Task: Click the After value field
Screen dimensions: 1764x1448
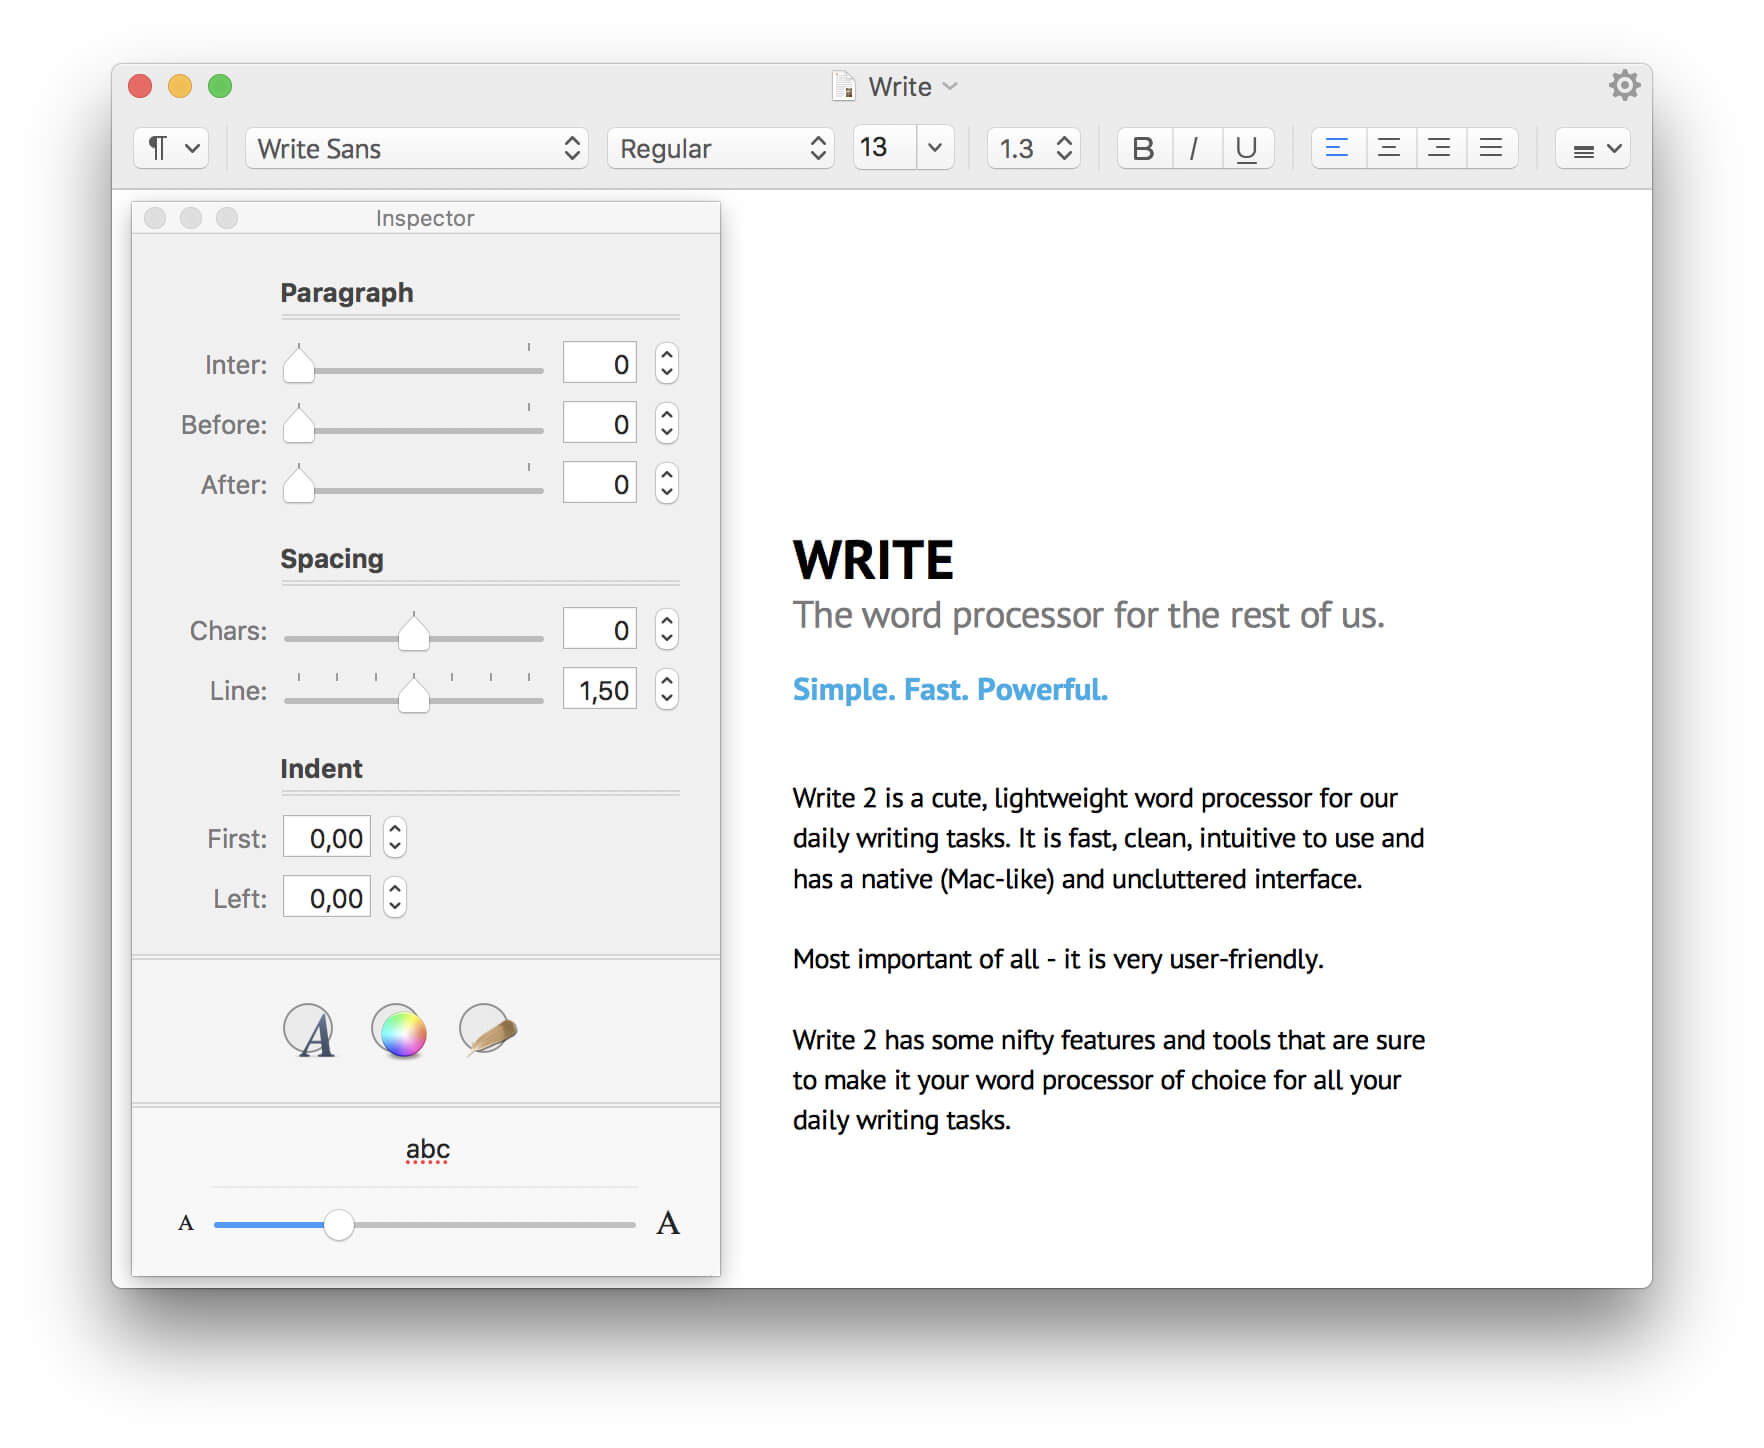Action: (x=600, y=483)
